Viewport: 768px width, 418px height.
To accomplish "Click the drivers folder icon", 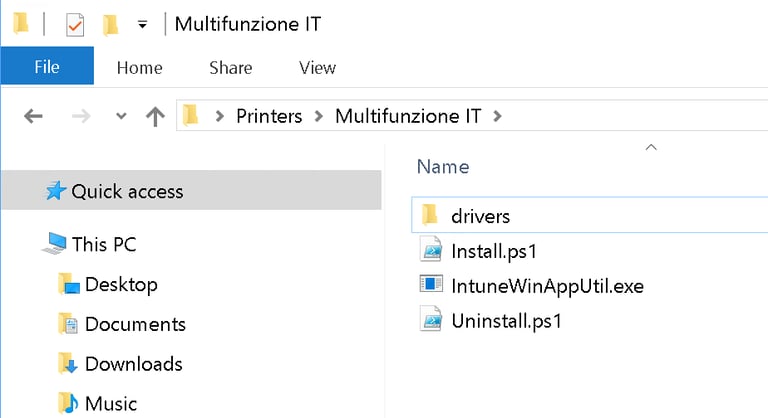I will [x=430, y=215].
